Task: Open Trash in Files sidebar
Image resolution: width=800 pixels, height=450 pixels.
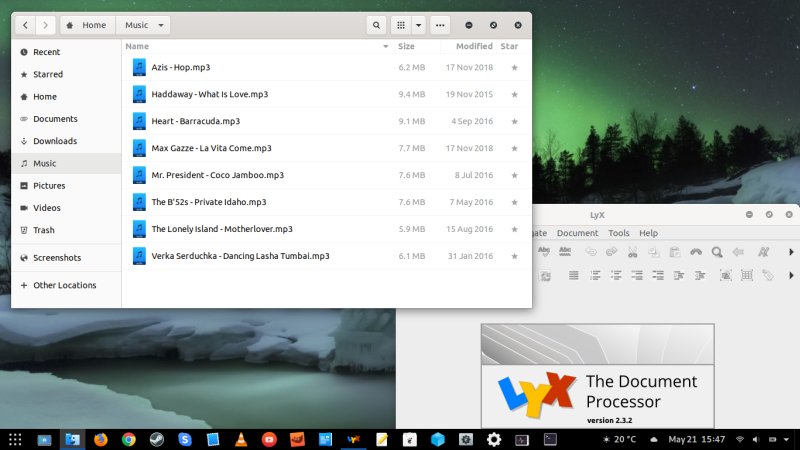Action: 66,230
